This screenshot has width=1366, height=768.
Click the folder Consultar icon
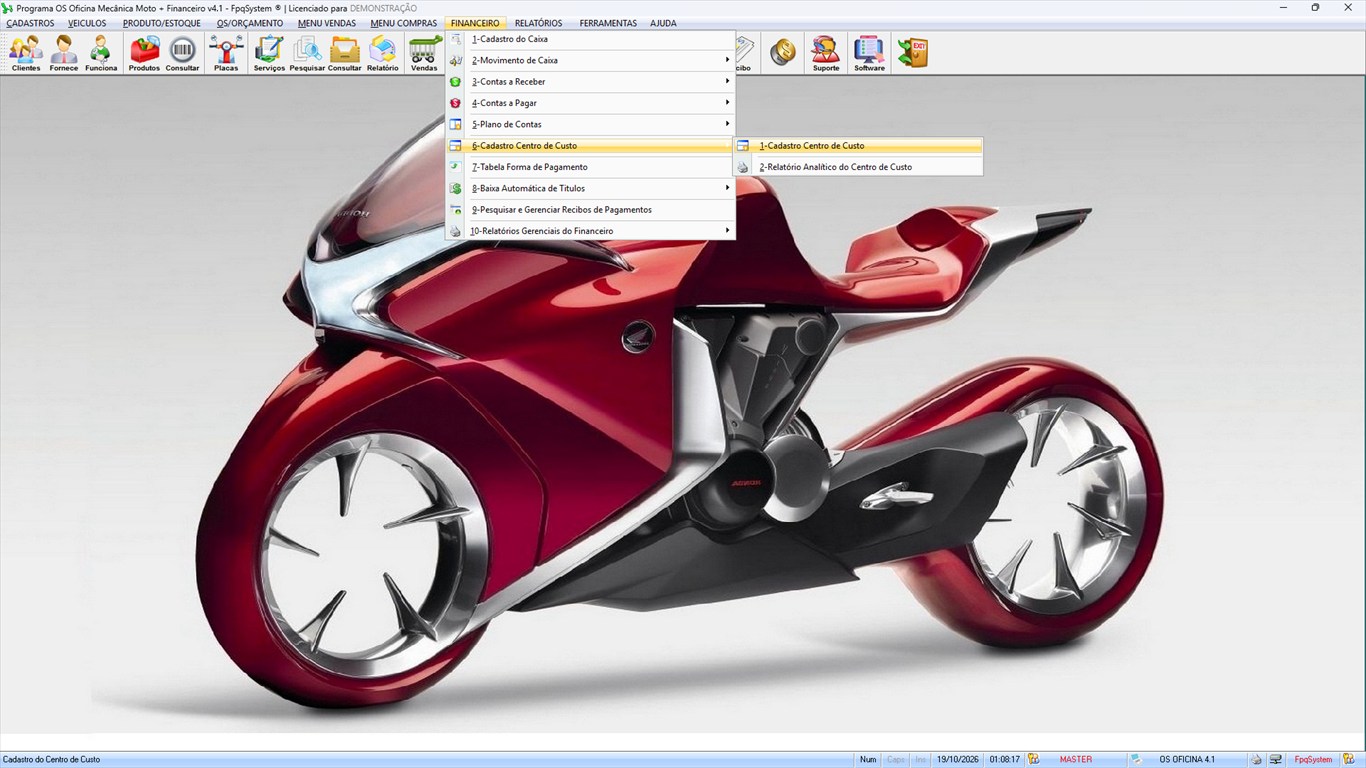pyautogui.click(x=345, y=53)
